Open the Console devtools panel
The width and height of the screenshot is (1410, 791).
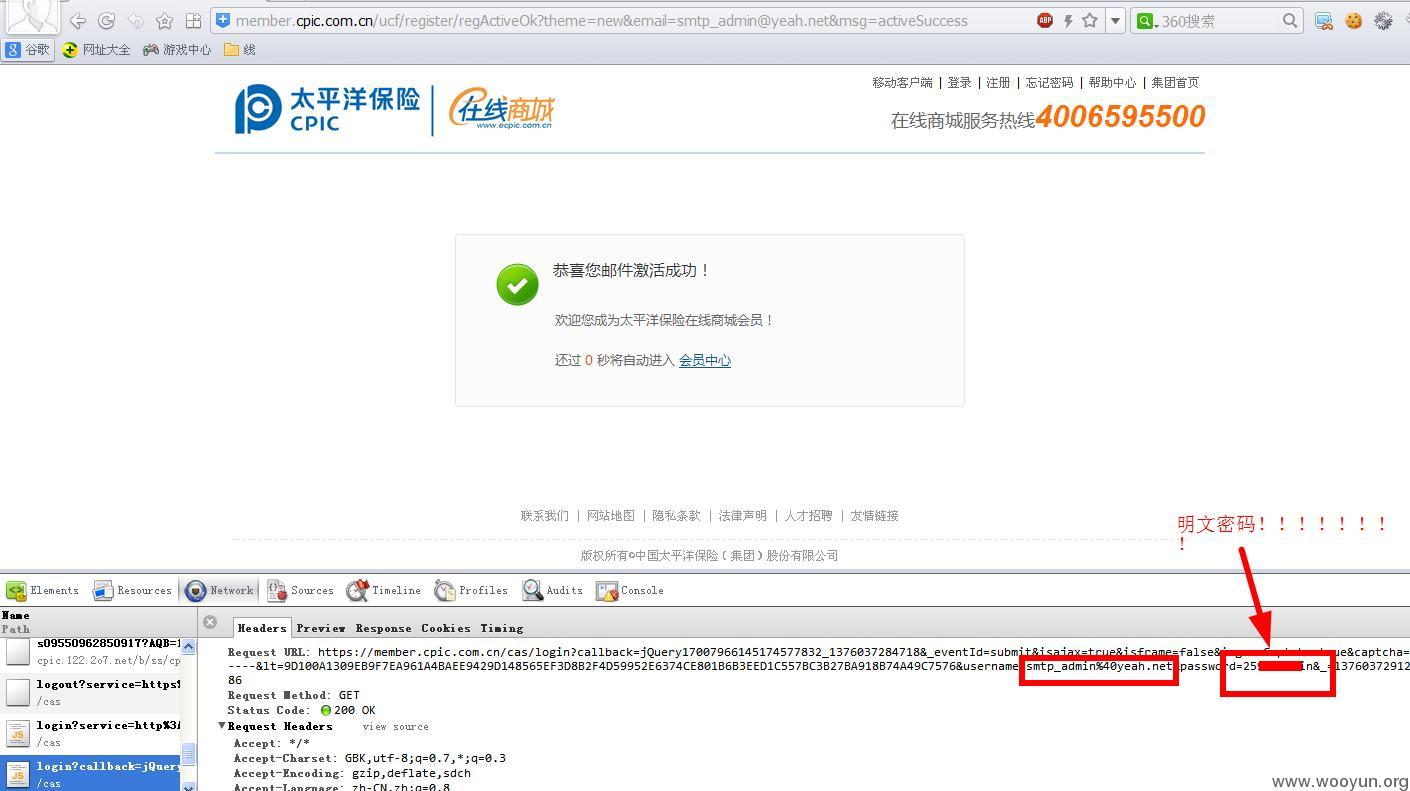point(630,590)
